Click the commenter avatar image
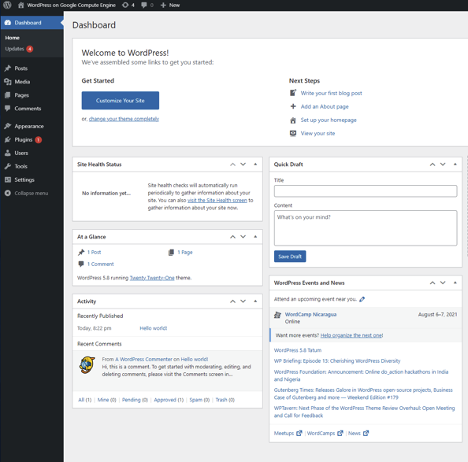The image size is (468, 462). (87, 365)
